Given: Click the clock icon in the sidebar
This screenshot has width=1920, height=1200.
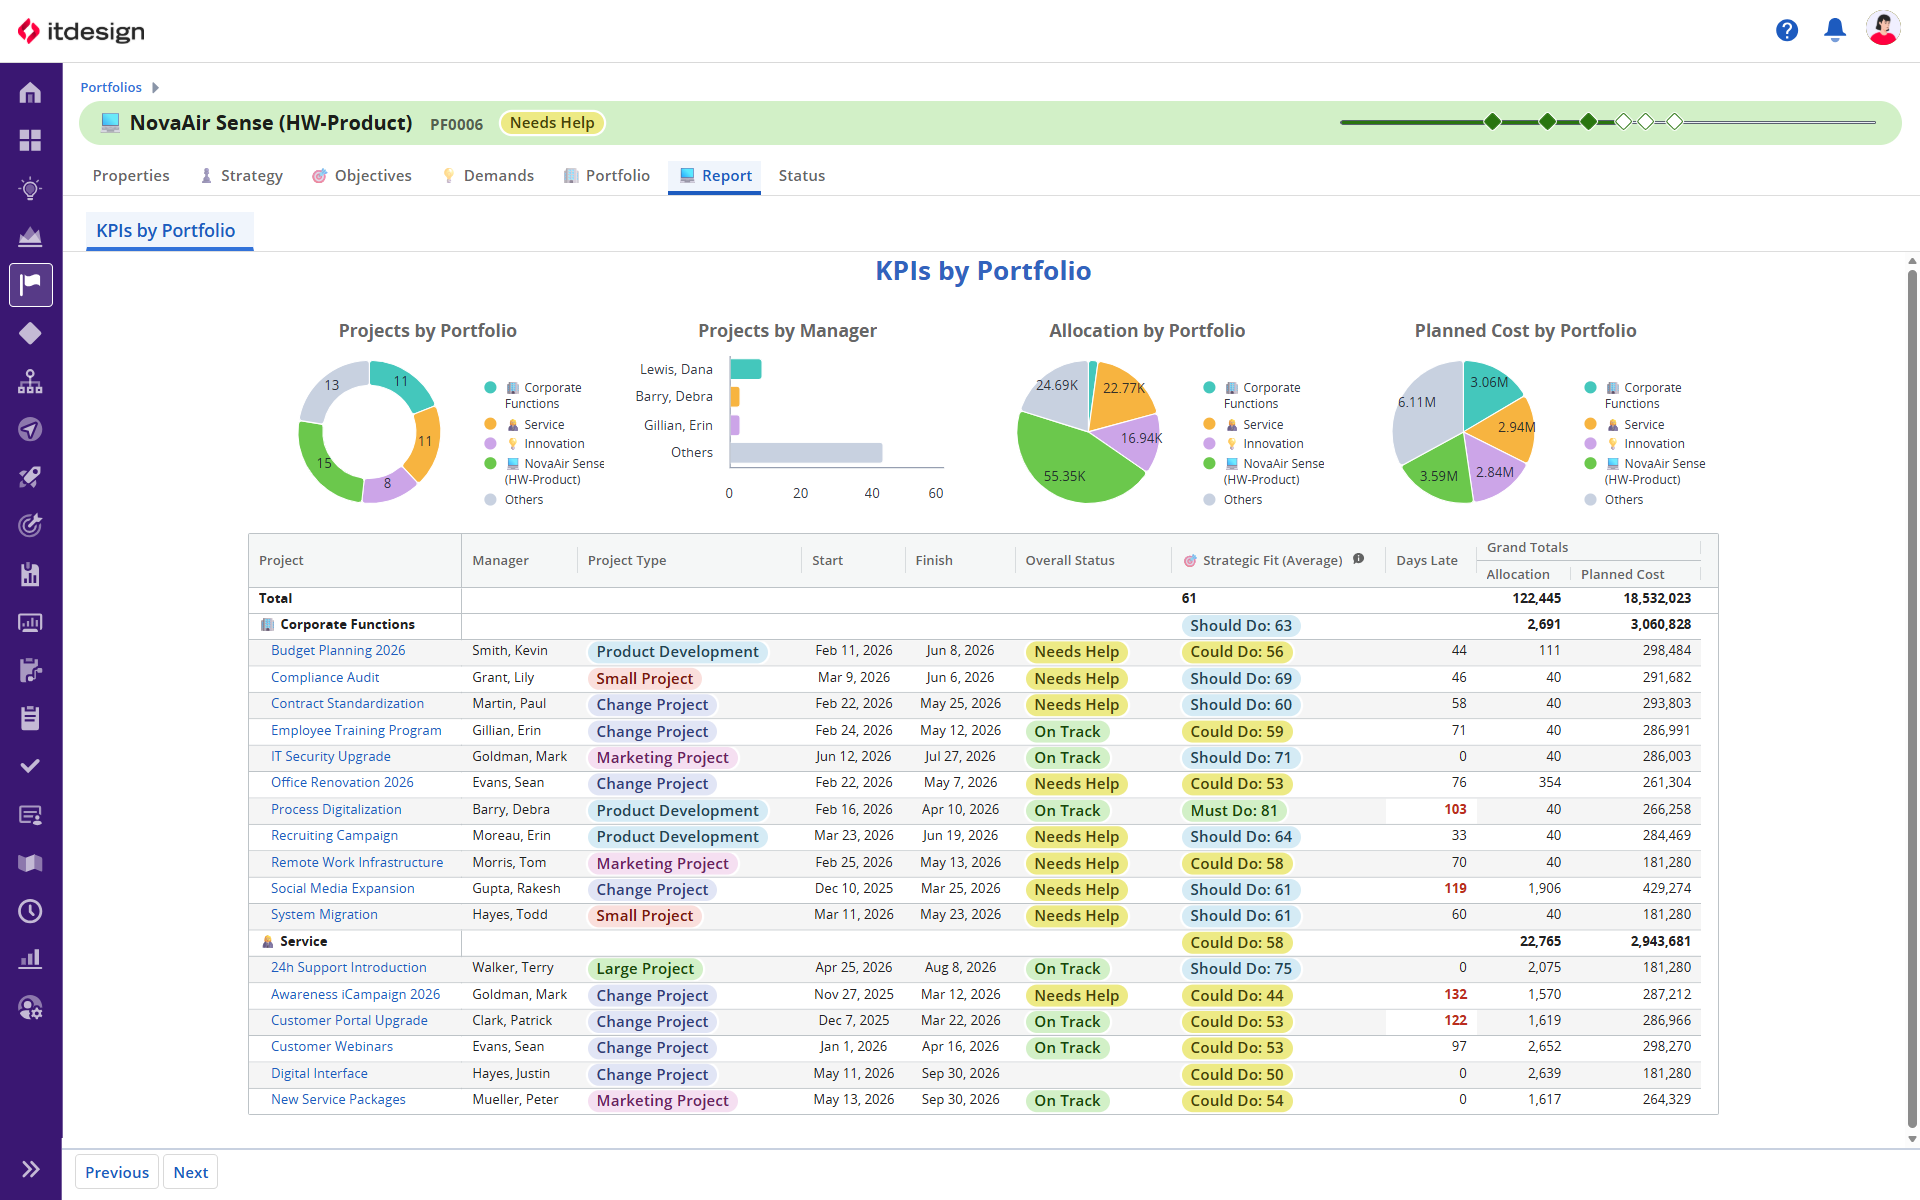Looking at the screenshot, I should (x=30, y=911).
